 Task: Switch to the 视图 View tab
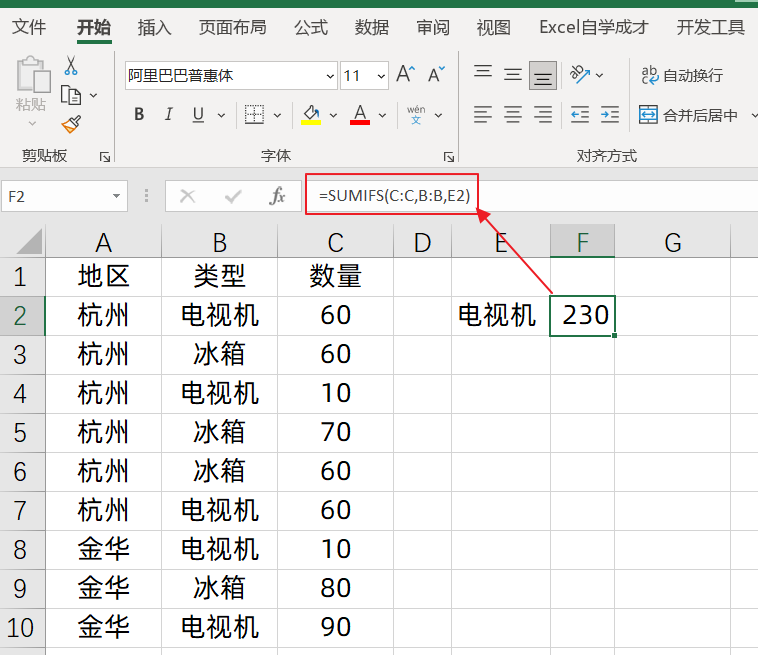tap(493, 27)
